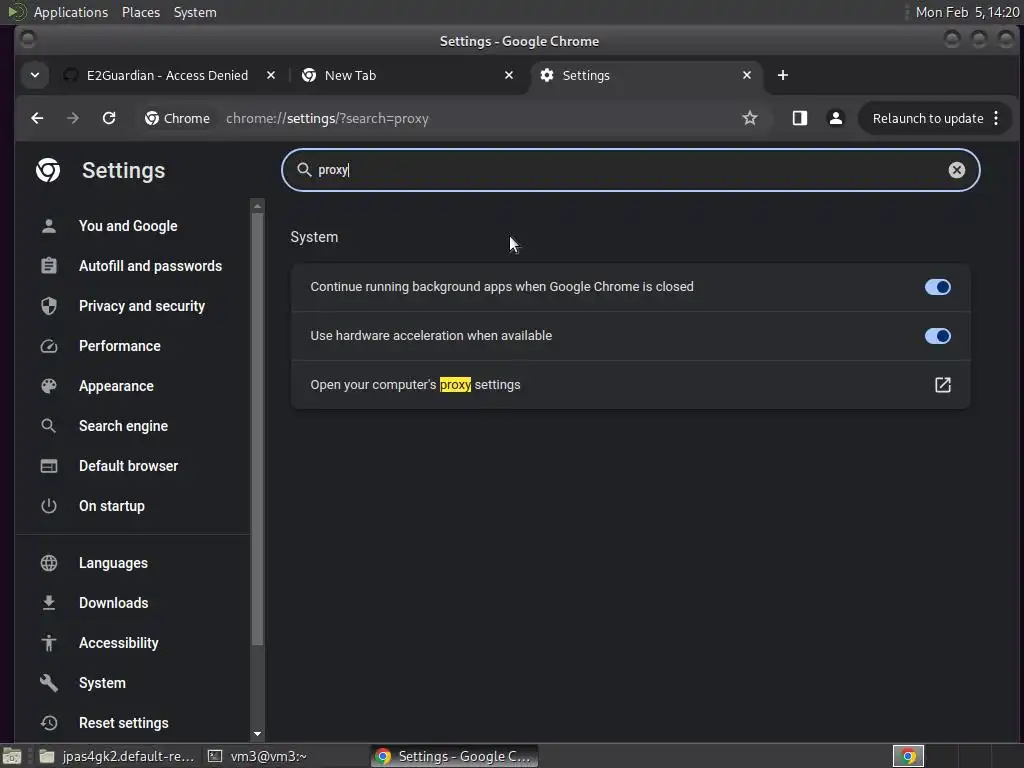Open Appearance settings section
Viewport: 1024px width, 768px height.
tap(116, 386)
